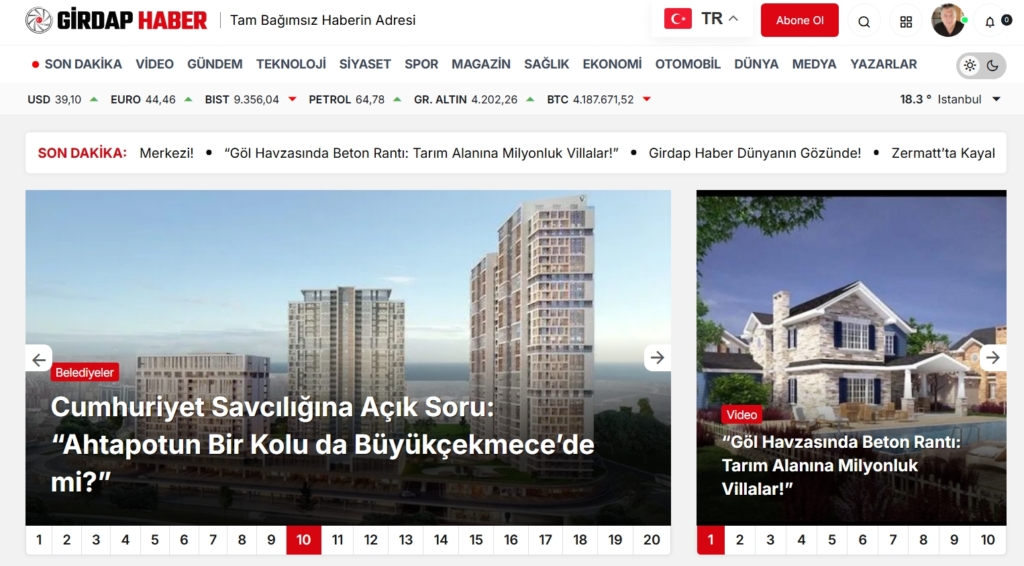Open the search magnifier icon
This screenshot has height=566, width=1024.
(864, 21)
